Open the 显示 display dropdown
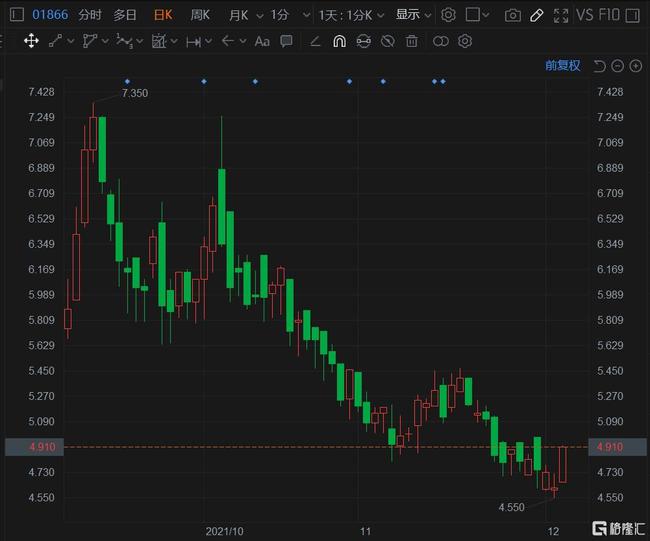650x541 pixels. pyautogui.click(x=413, y=15)
